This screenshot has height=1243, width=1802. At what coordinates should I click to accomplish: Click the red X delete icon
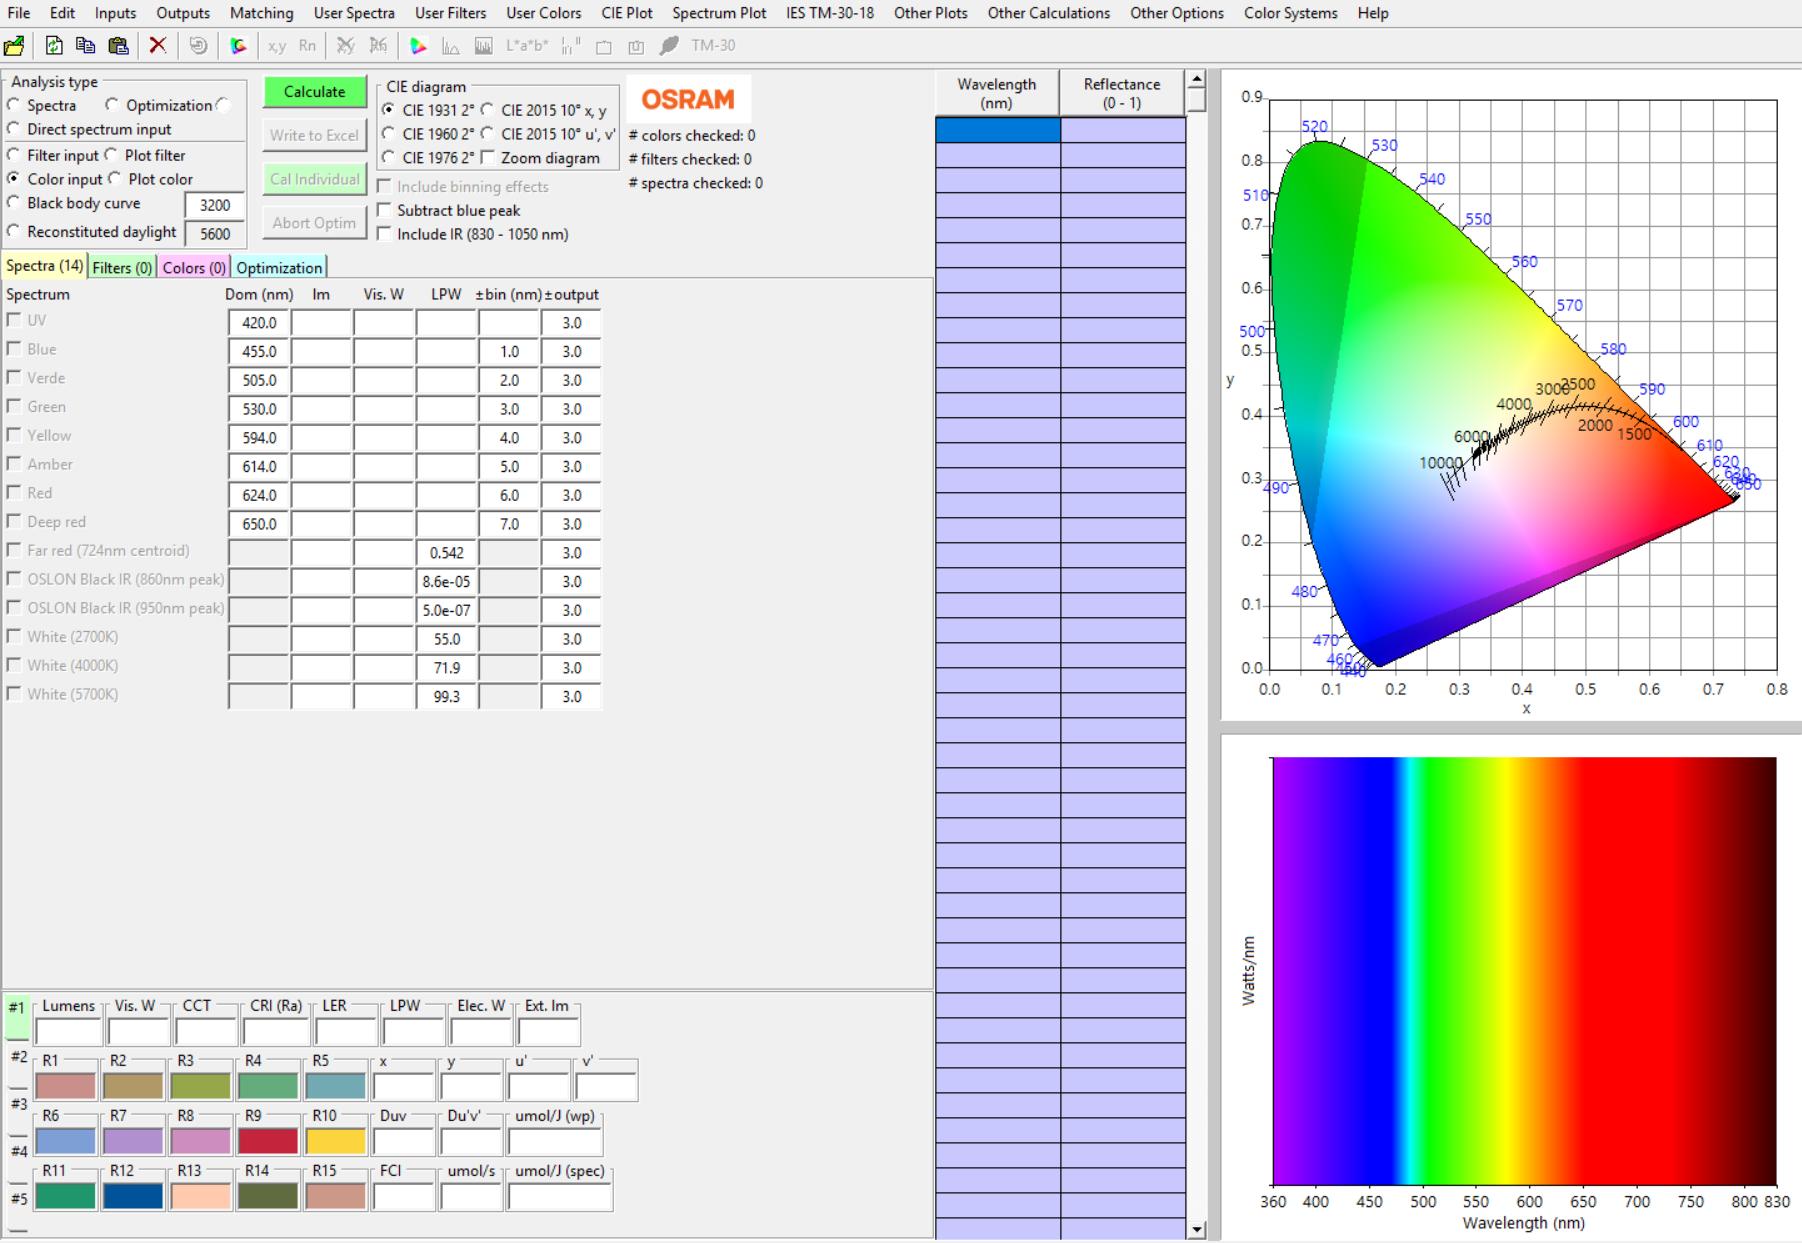158,46
